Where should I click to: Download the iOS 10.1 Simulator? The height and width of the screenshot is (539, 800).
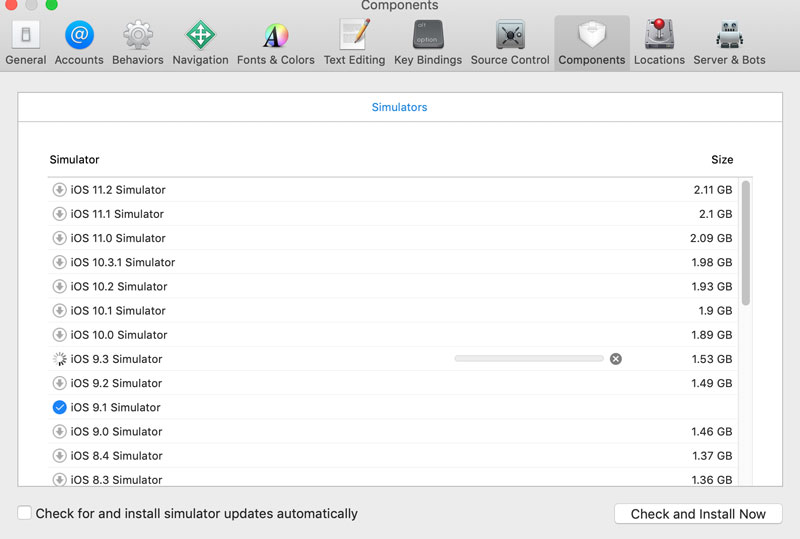point(59,310)
